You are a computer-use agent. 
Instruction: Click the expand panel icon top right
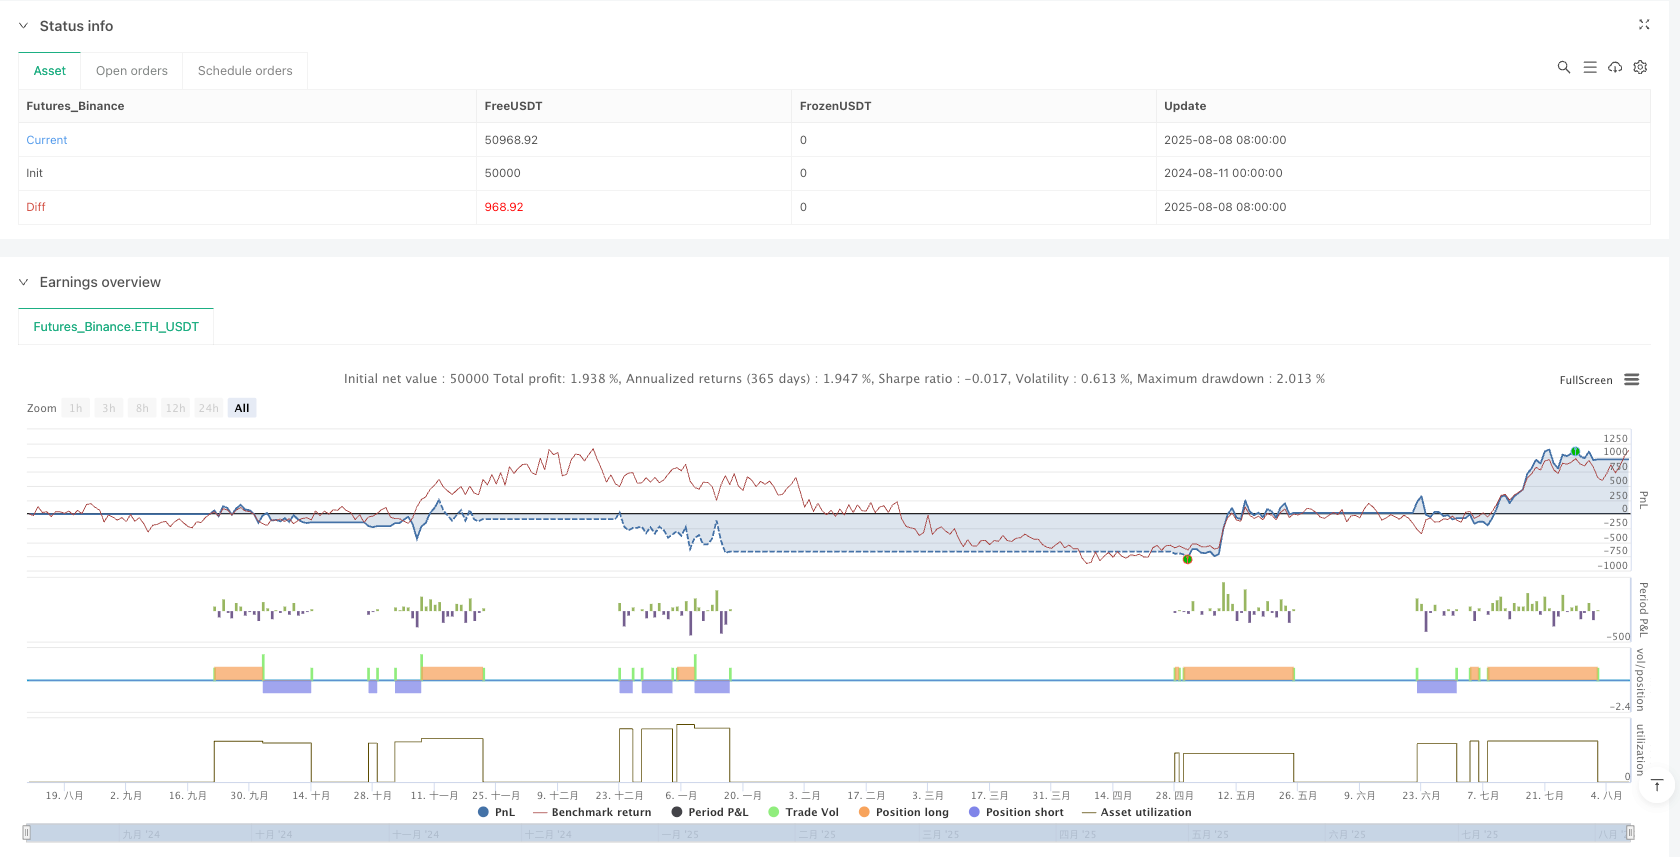click(1644, 25)
